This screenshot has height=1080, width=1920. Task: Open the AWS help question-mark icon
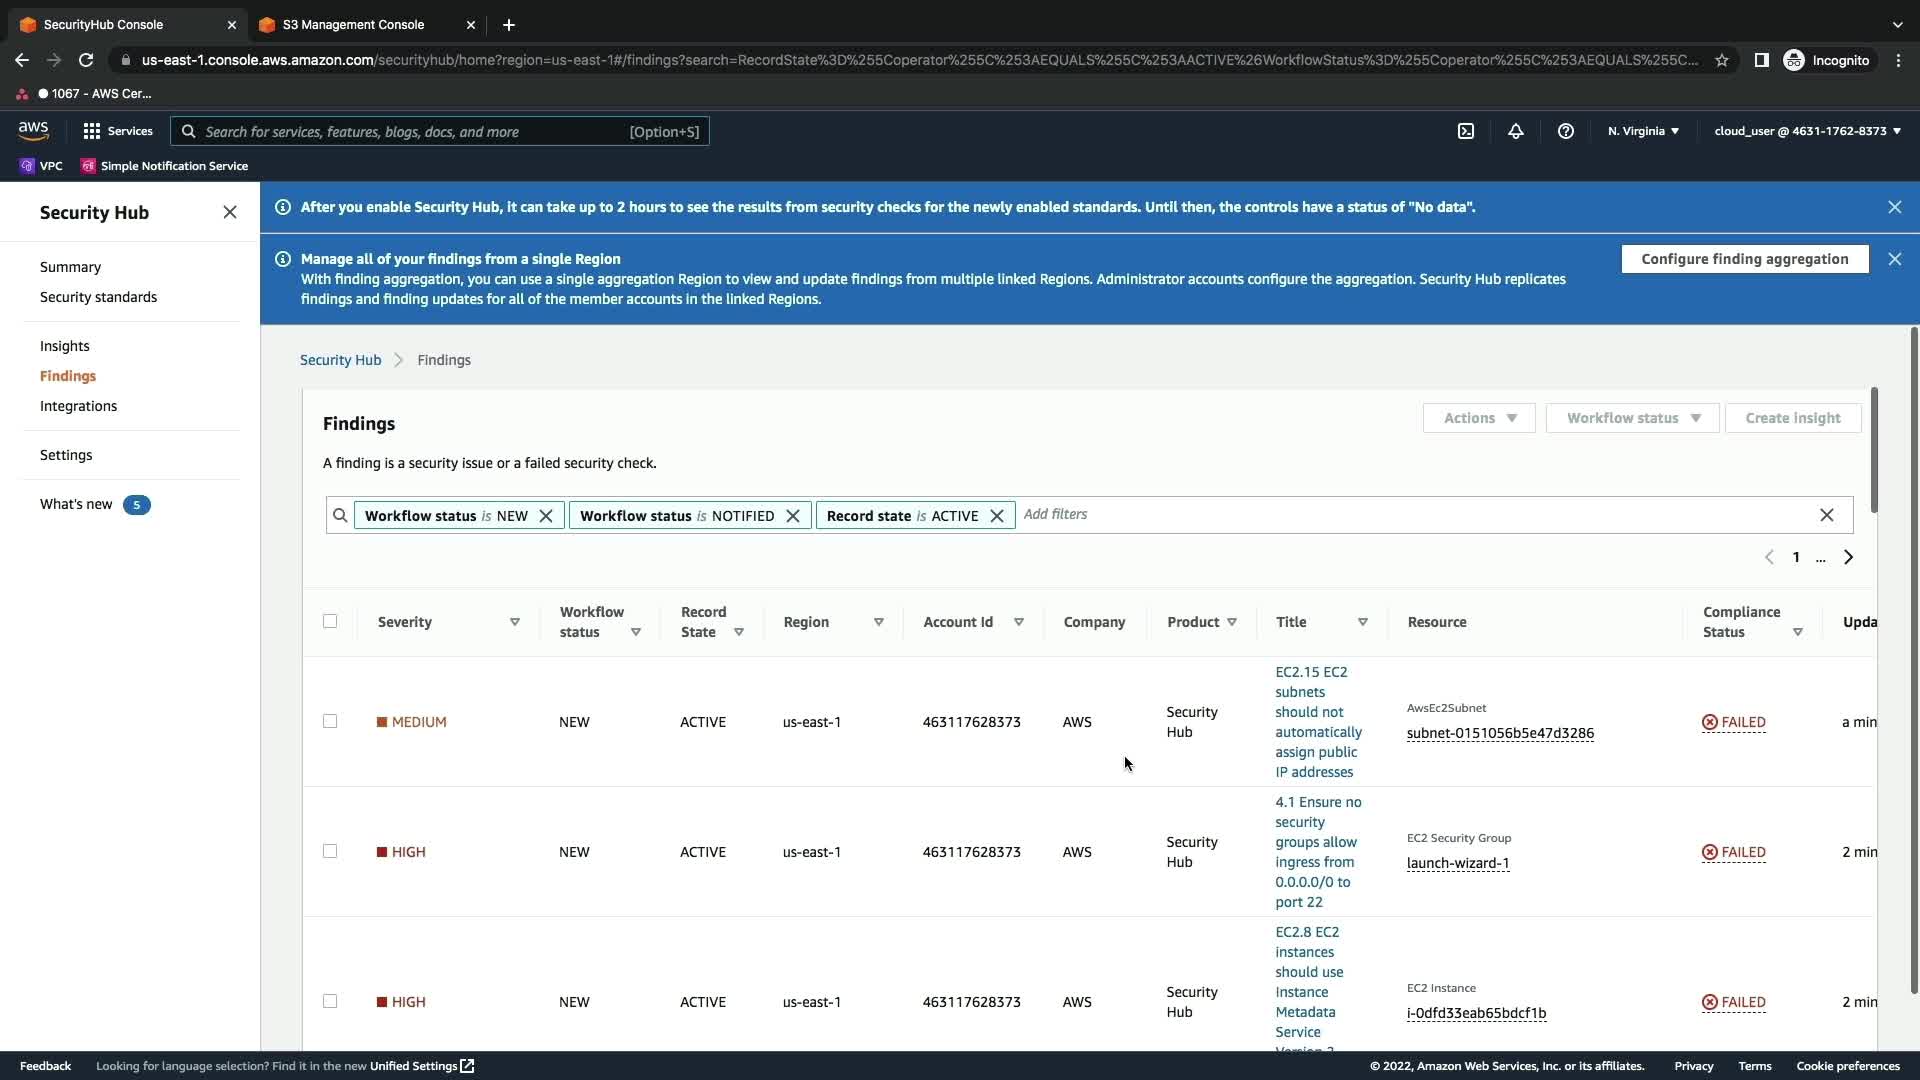pyautogui.click(x=1566, y=131)
